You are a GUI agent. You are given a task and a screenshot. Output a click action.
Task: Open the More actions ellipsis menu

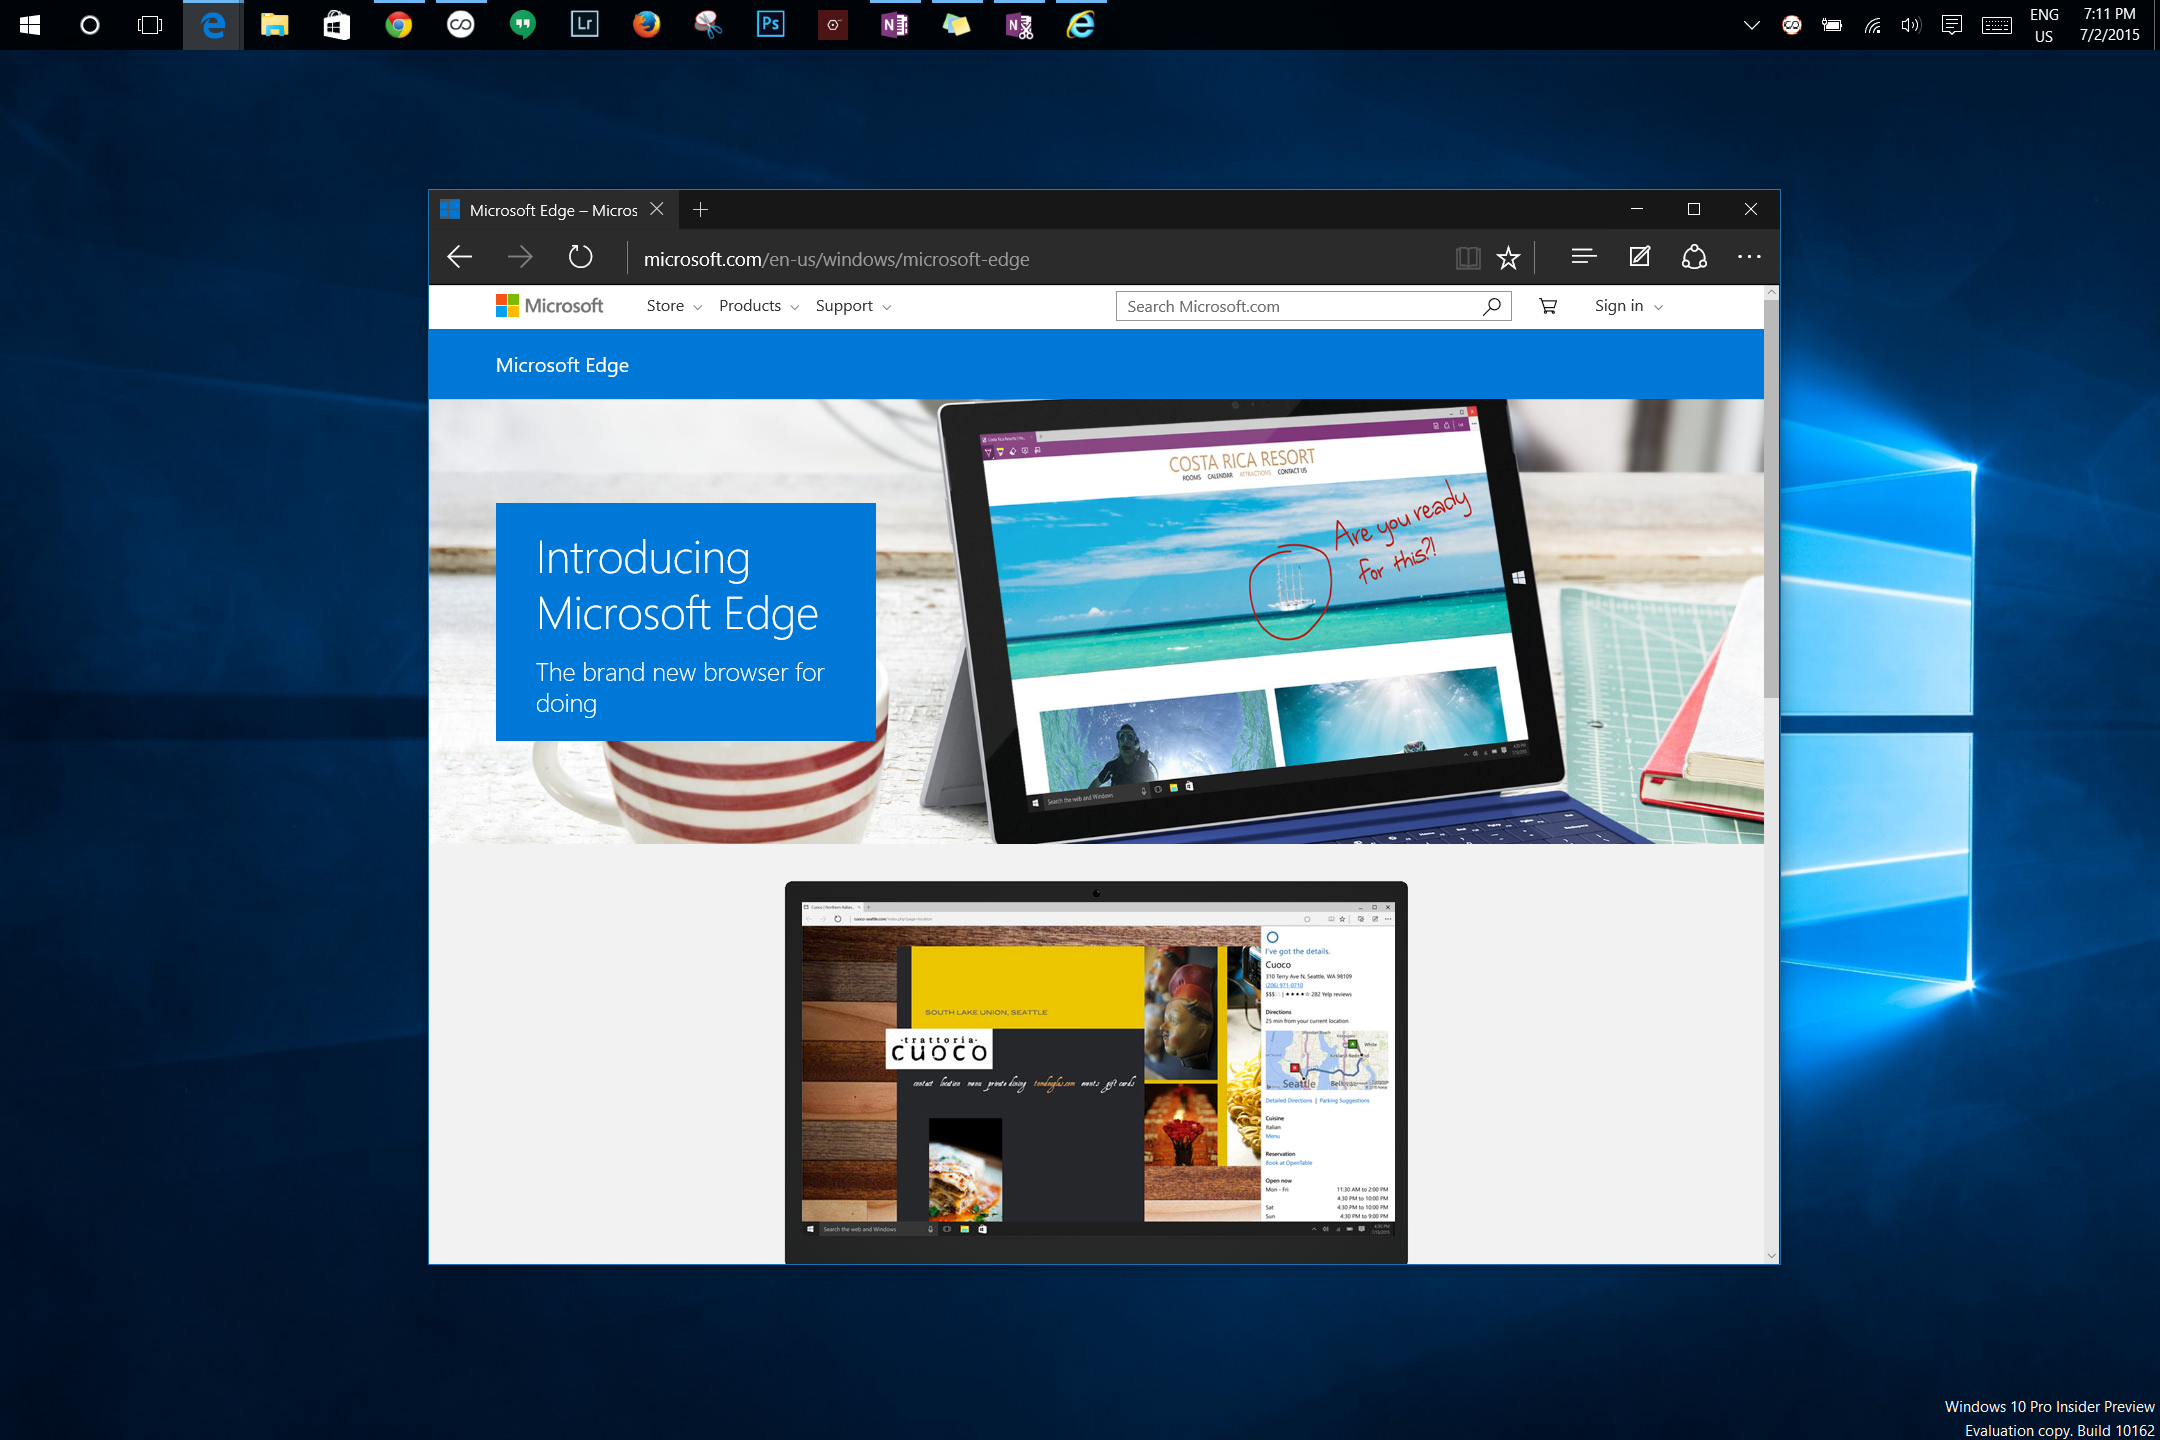1749,257
